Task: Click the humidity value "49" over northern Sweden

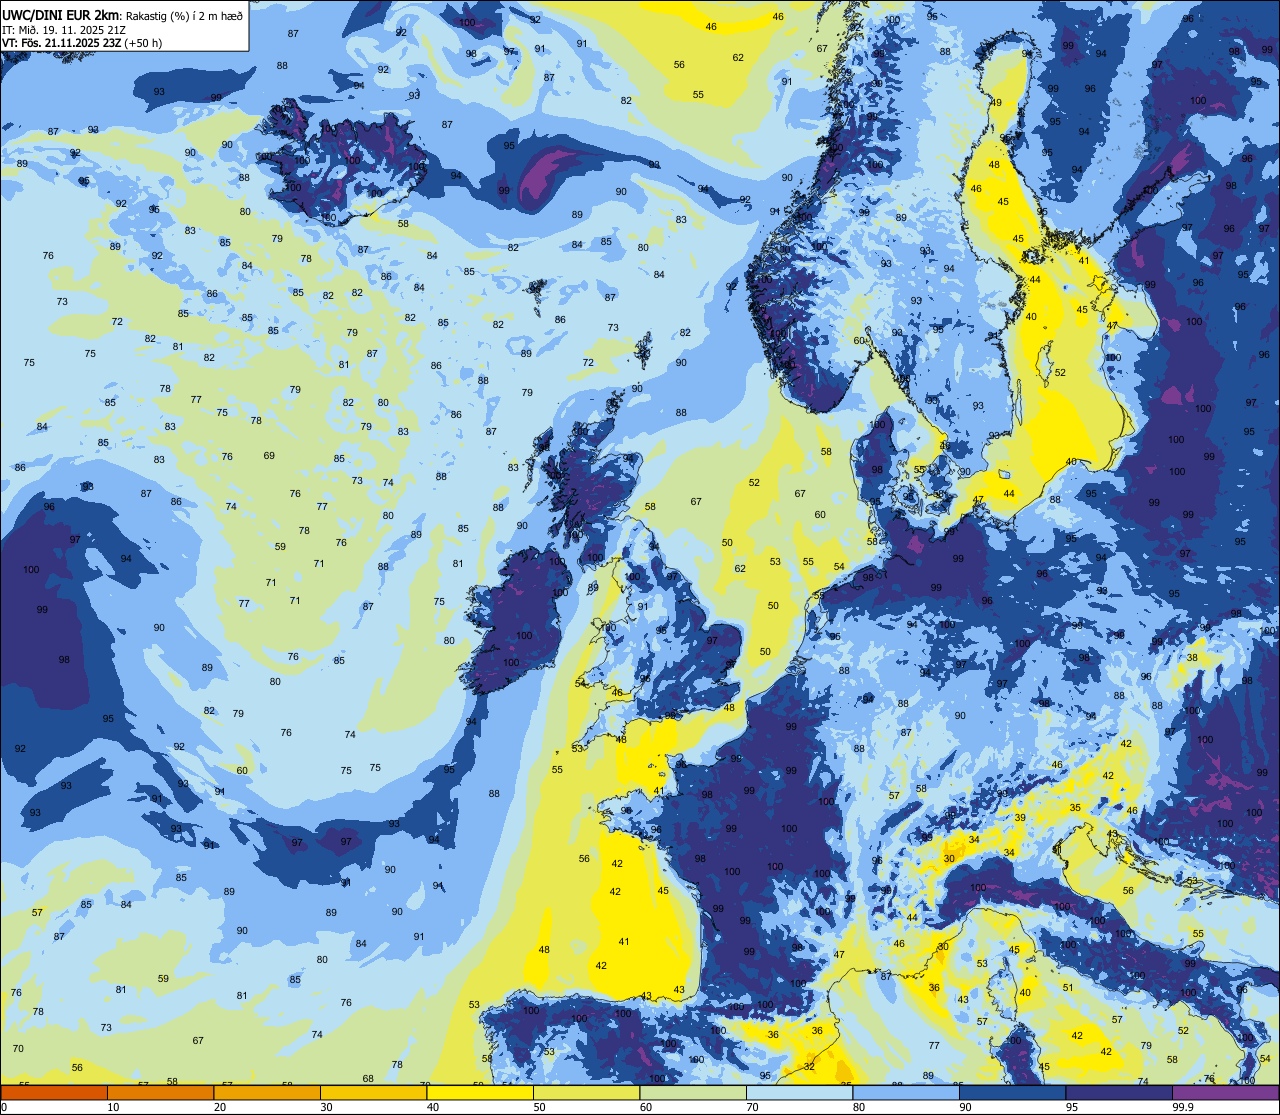Action: 996,103
